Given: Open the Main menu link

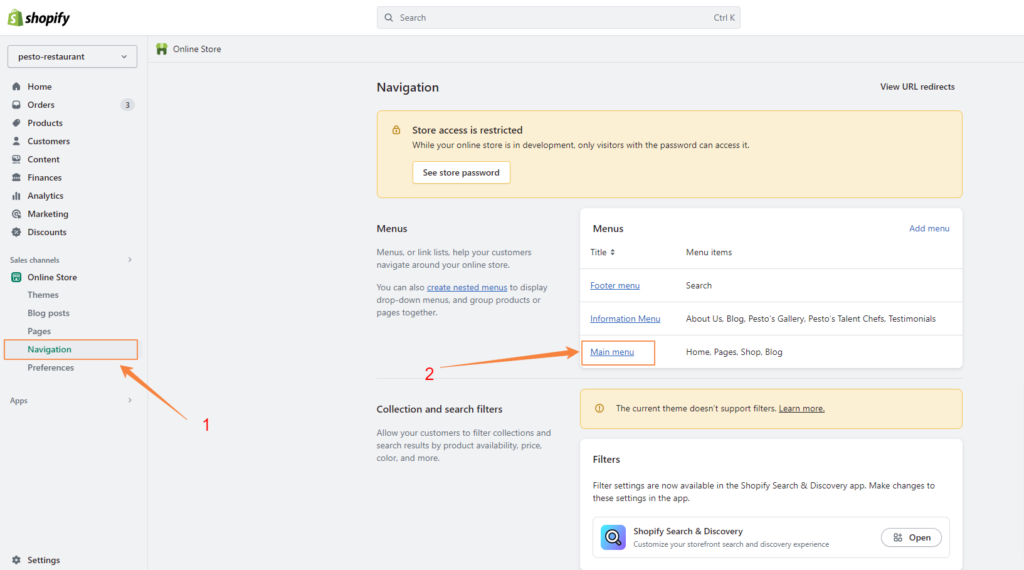Looking at the screenshot, I should [612, 352].
